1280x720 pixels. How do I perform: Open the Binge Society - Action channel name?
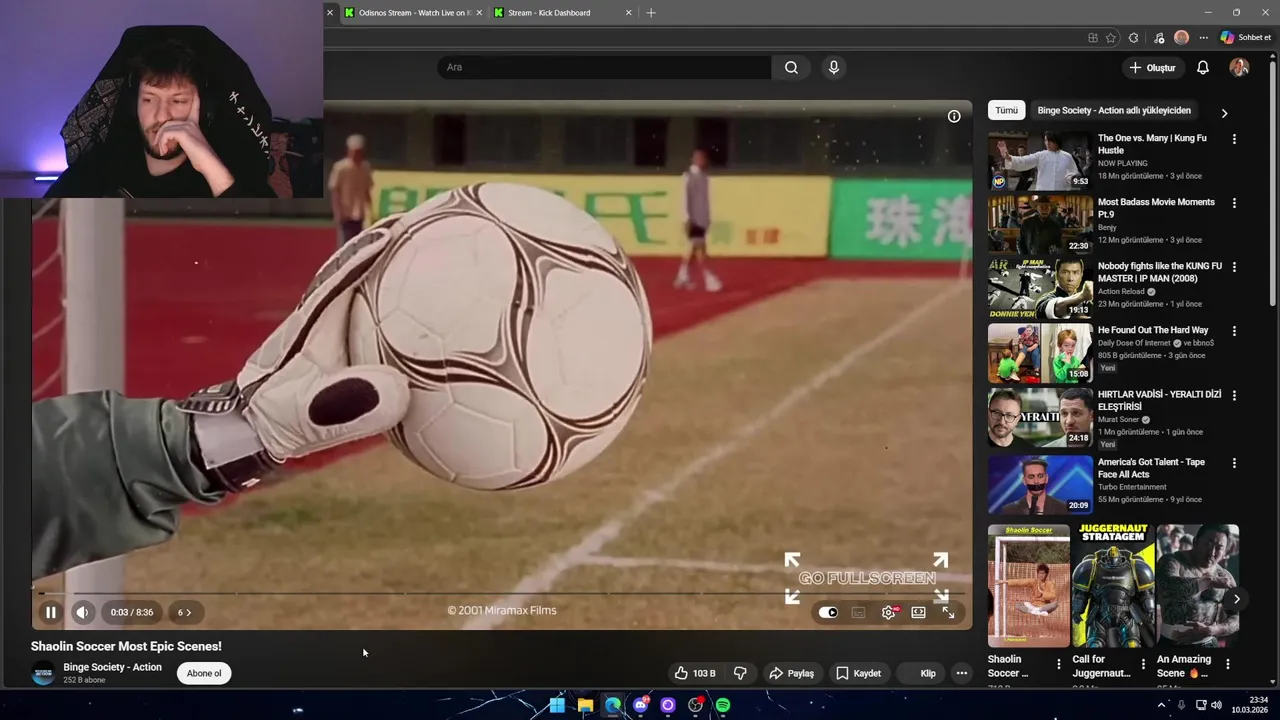pyautogui.click(x=112, y=667)
